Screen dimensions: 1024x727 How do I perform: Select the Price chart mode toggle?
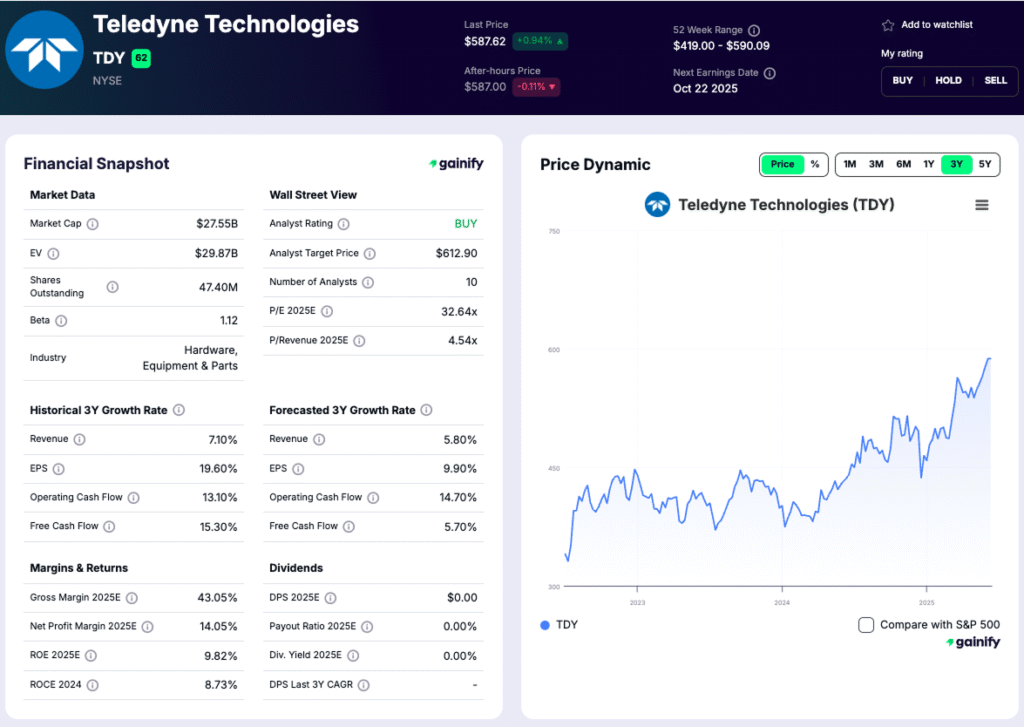[x=782, y=164]
